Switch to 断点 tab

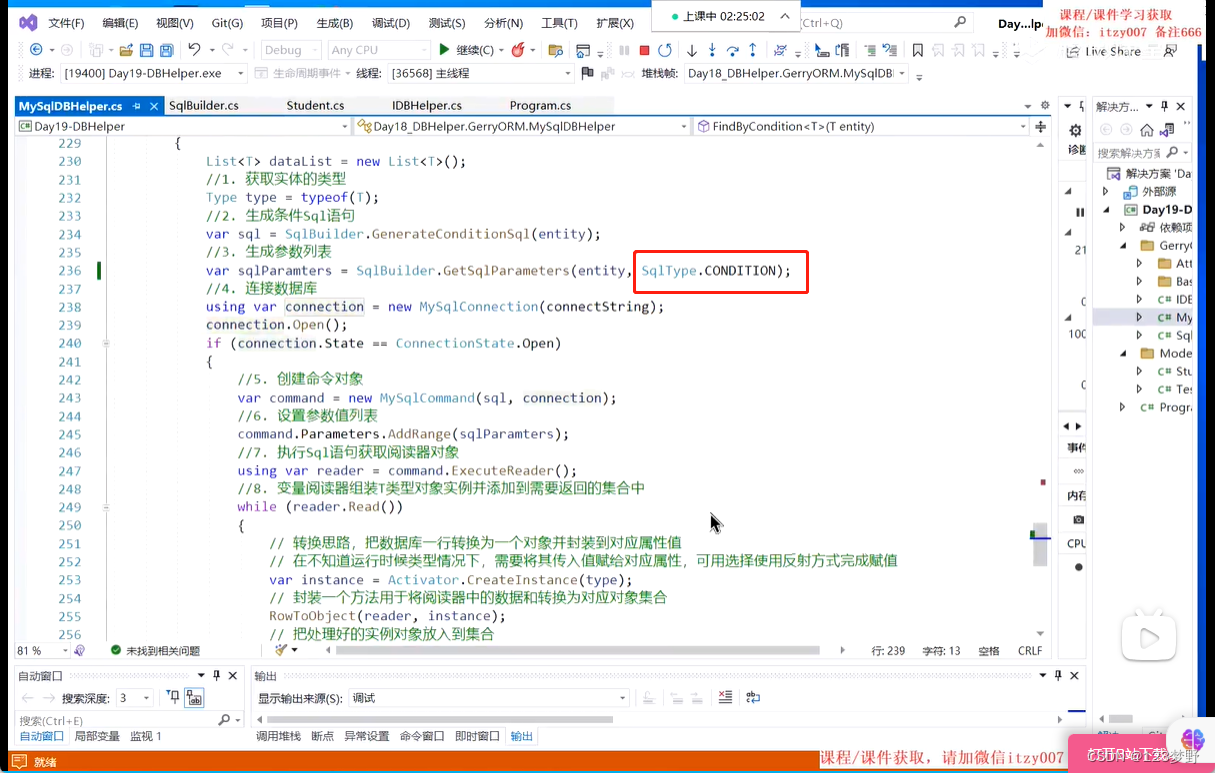coord(322,736)
